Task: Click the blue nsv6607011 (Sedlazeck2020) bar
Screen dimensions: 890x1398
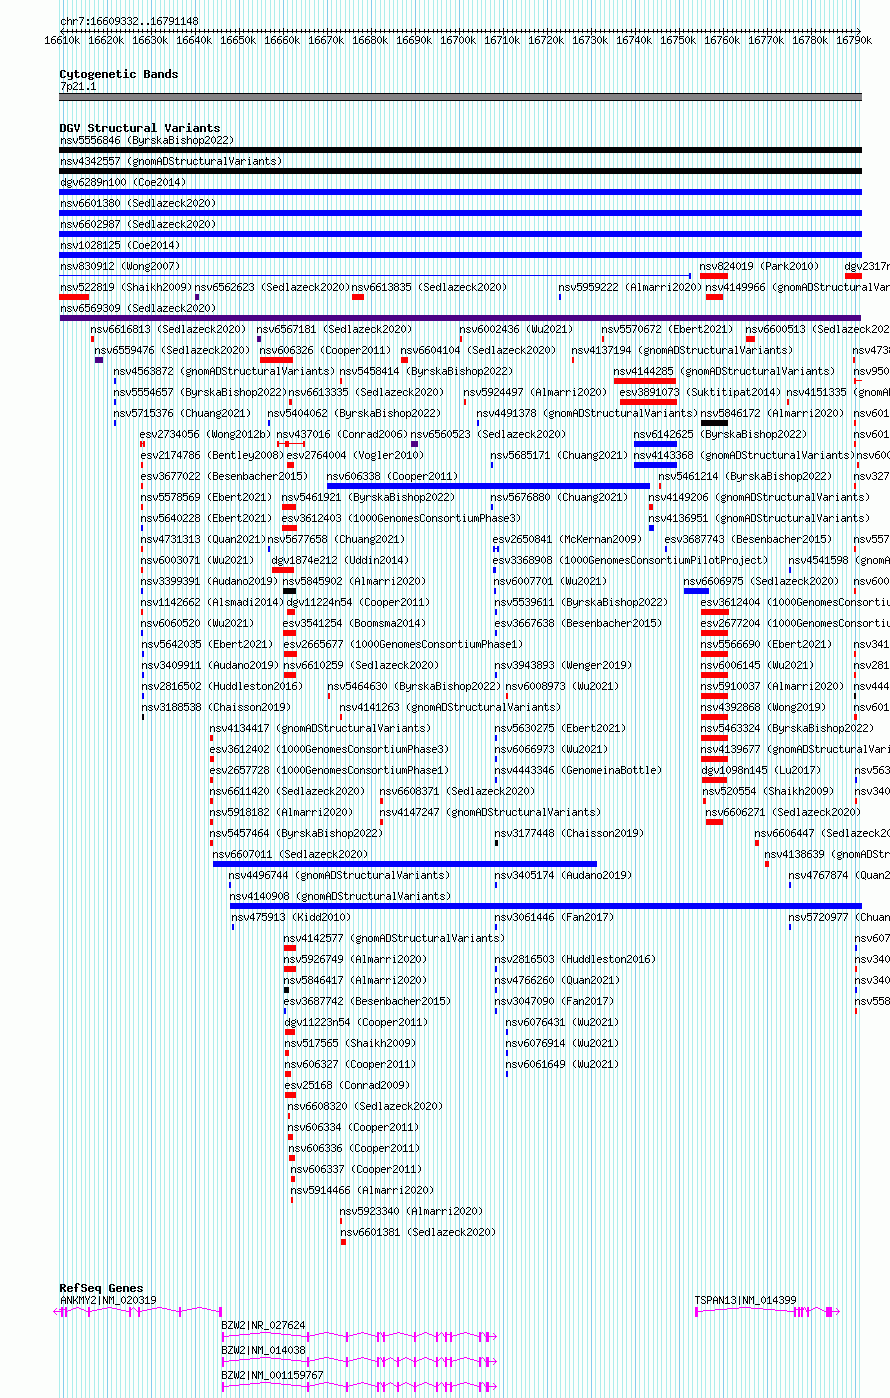Action: [405, 864]
